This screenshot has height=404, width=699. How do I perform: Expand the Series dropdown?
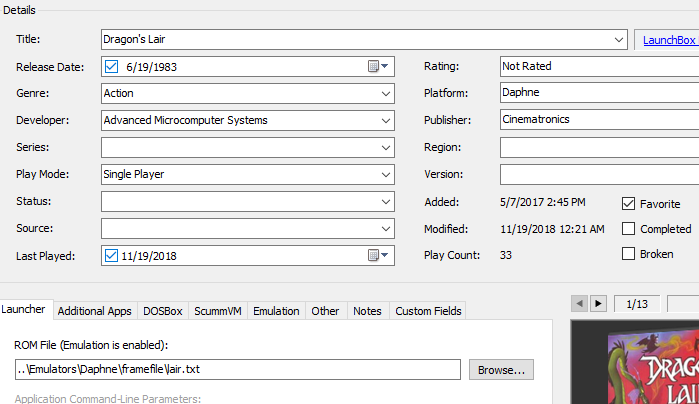[386, 148]
